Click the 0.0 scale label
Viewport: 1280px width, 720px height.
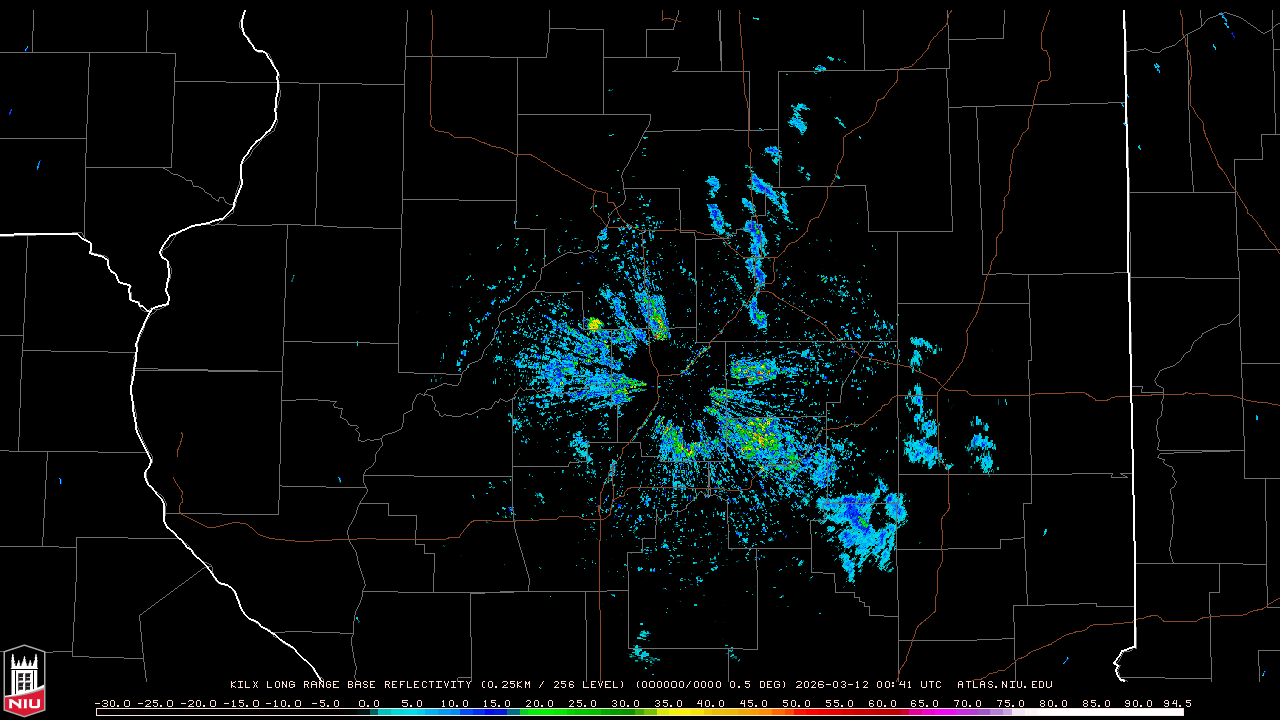pyautogui.click(x=369, y=703)
